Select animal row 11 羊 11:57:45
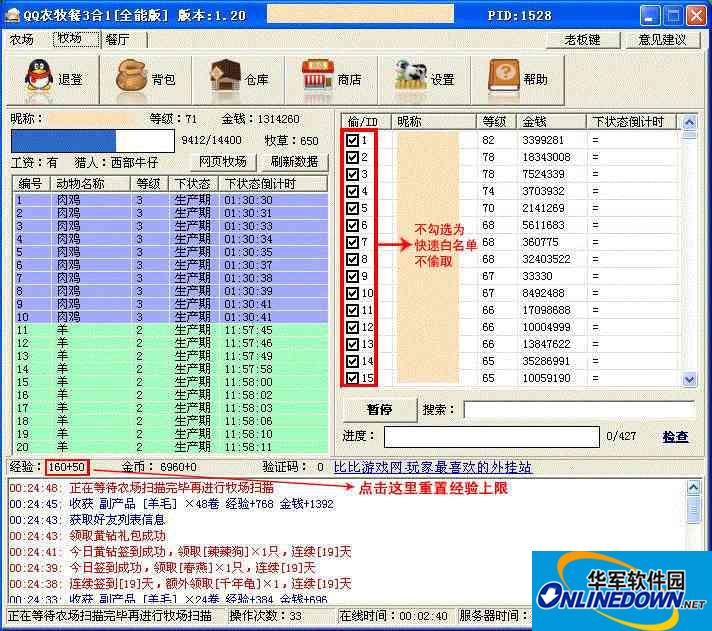712x631 pixels. [x=171, y=330]
